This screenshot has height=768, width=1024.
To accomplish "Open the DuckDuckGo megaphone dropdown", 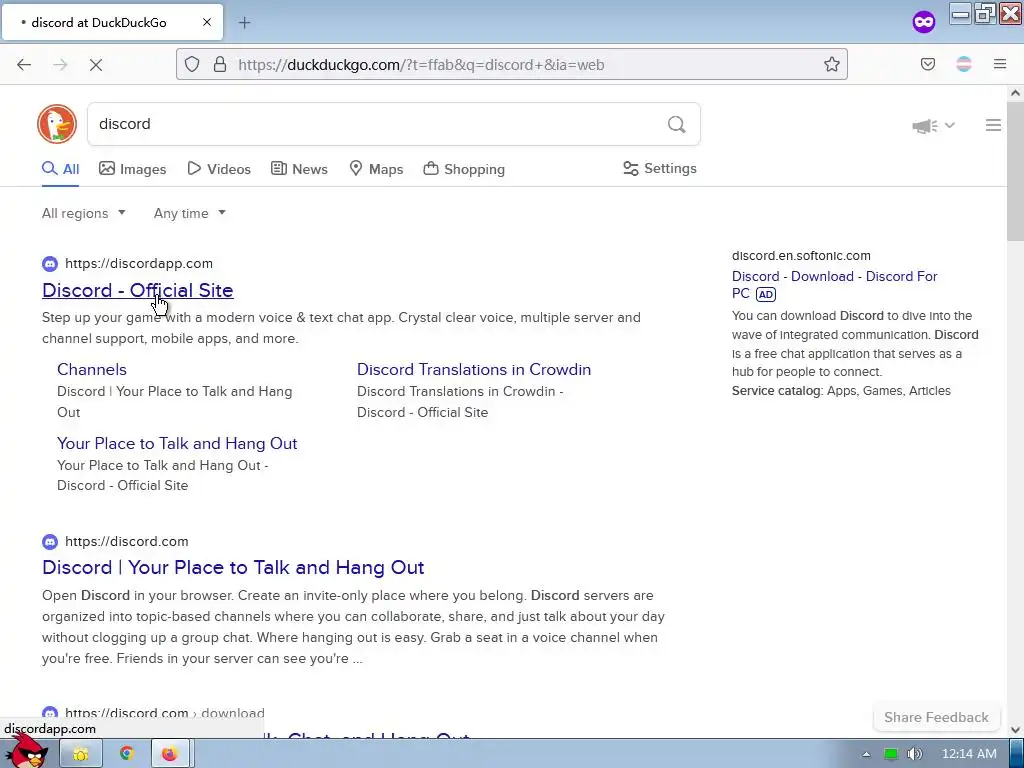I will (x=933, y=125).
